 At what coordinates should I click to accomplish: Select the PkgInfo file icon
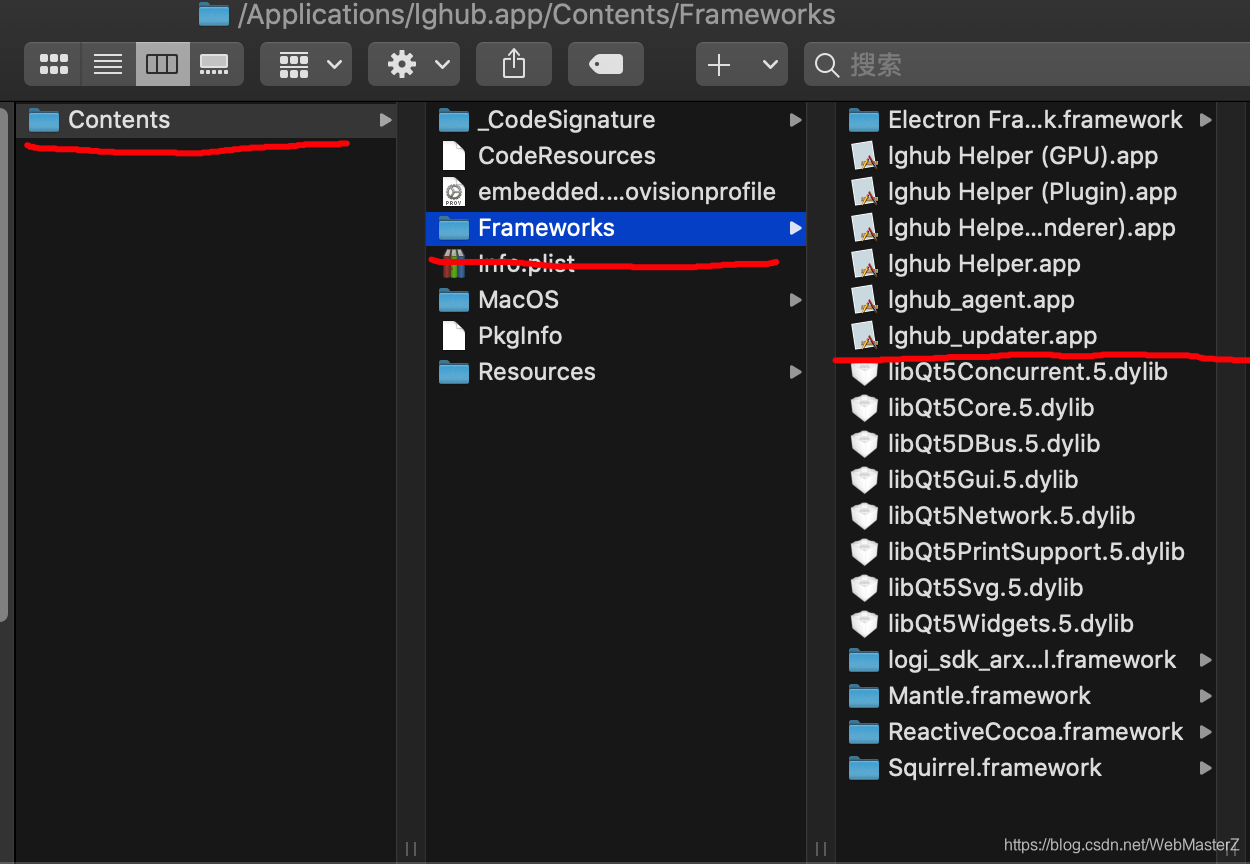[454, 336]
